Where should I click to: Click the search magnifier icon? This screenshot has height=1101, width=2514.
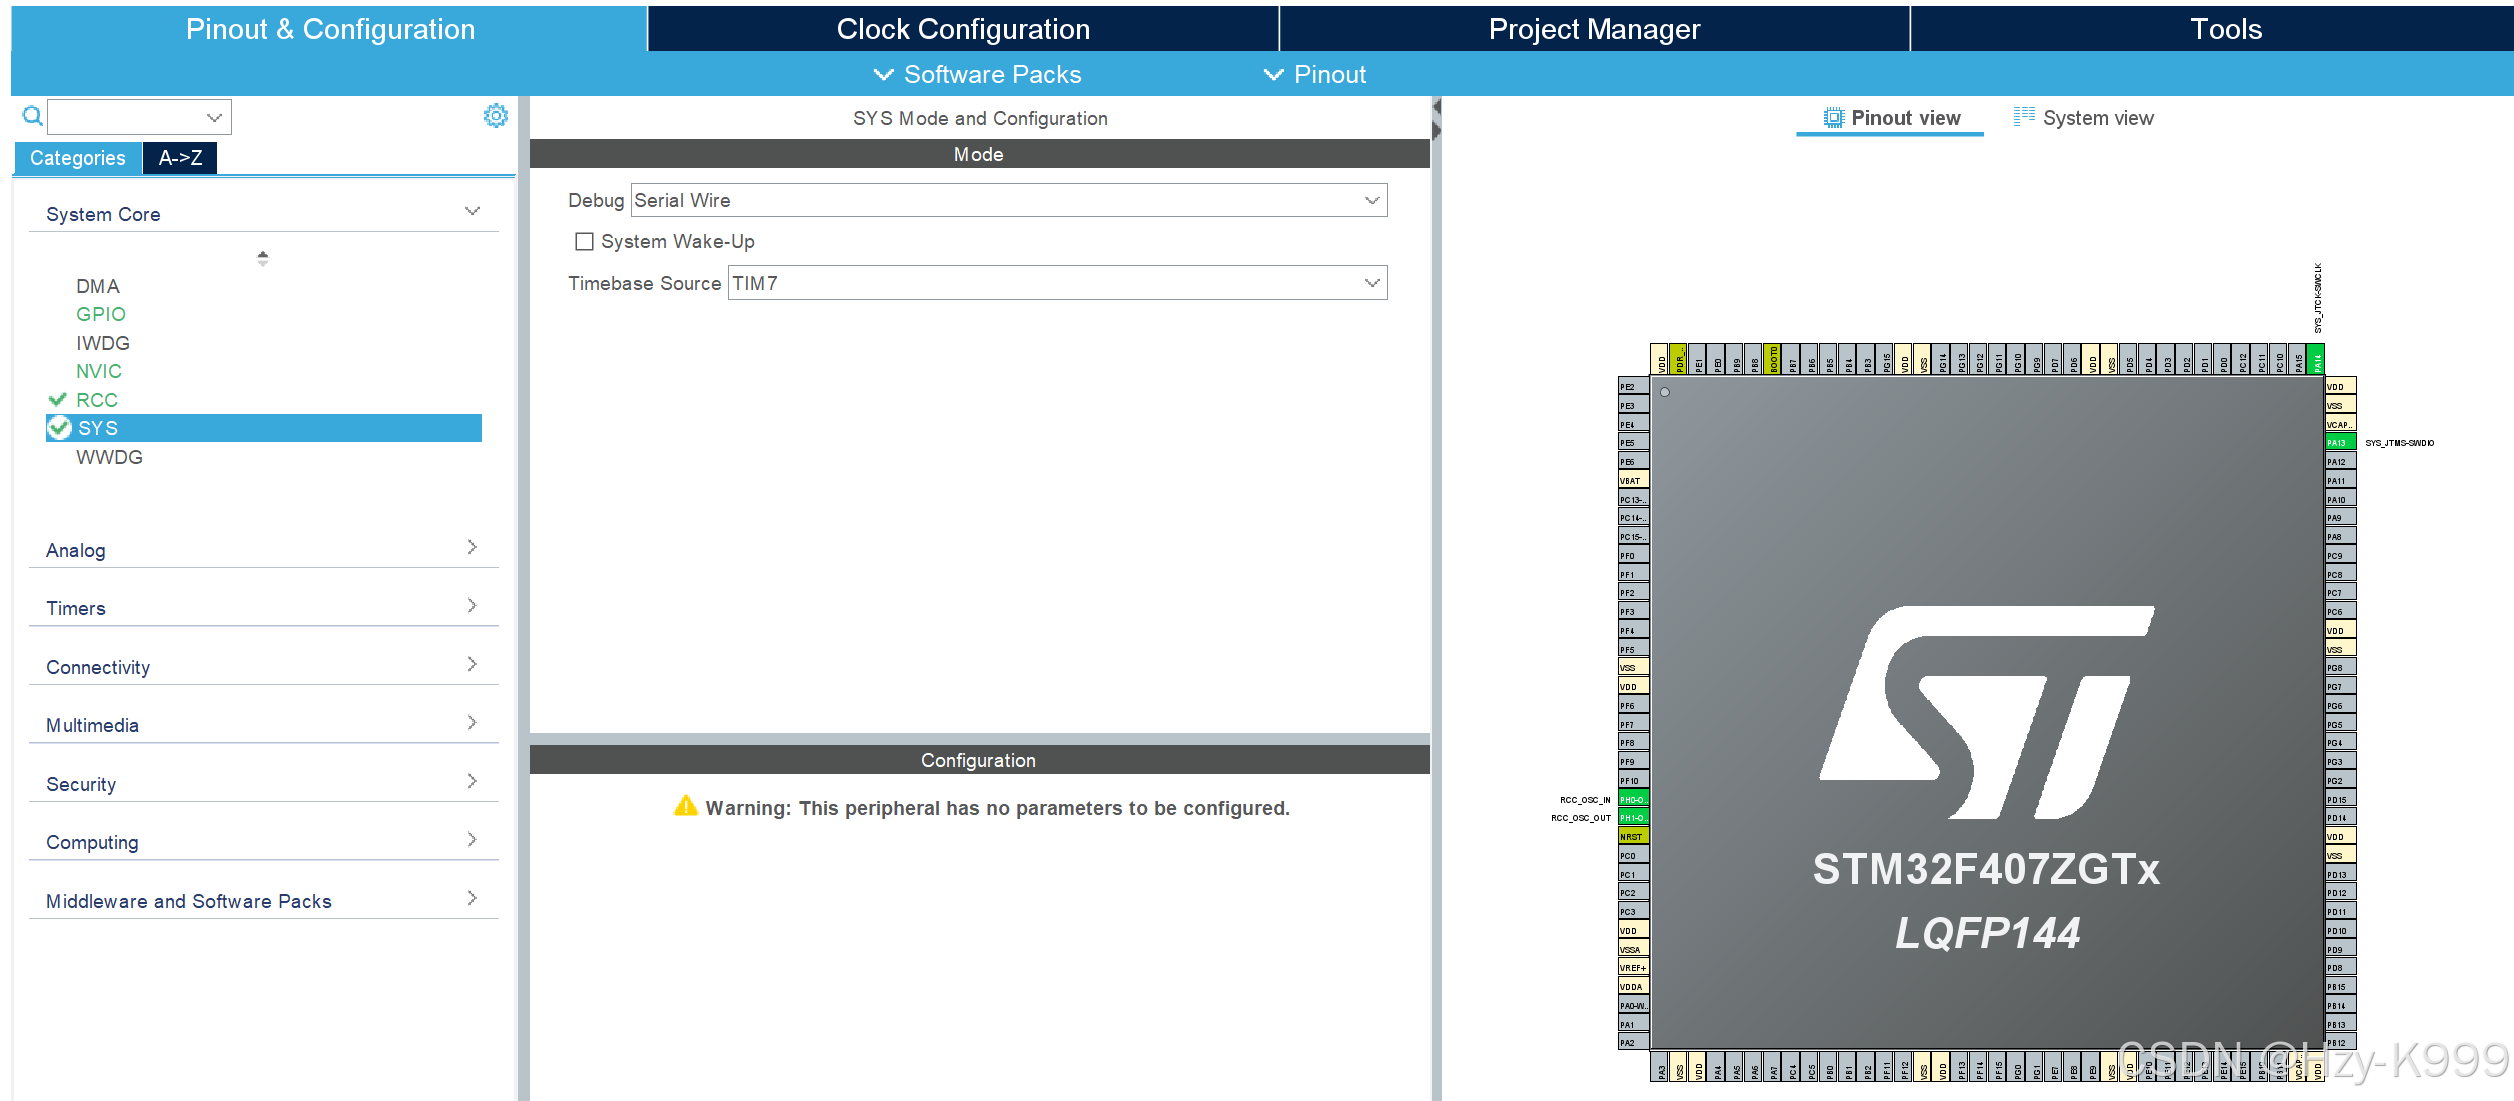coord(31,116)
